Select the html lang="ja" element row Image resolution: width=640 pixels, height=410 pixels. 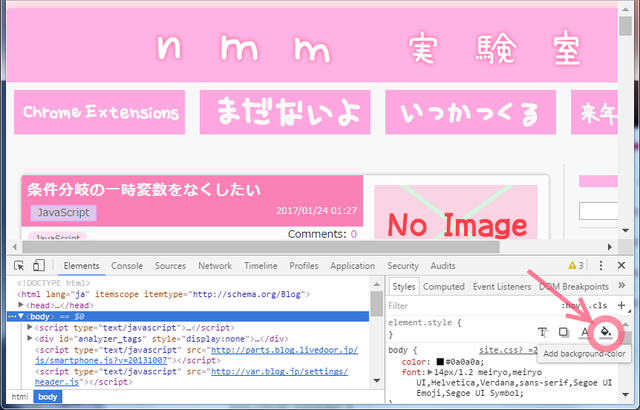[163, 294]
